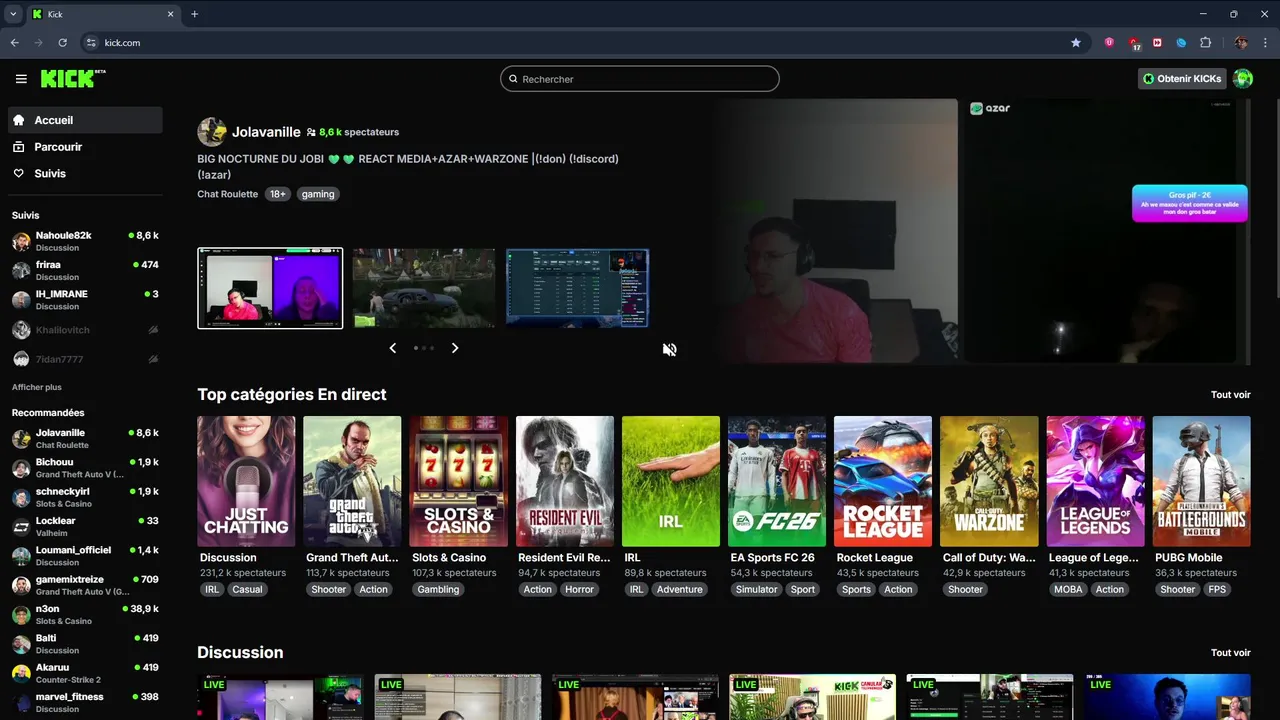
Task: Go back in browser history
Action: pos(14,43)
